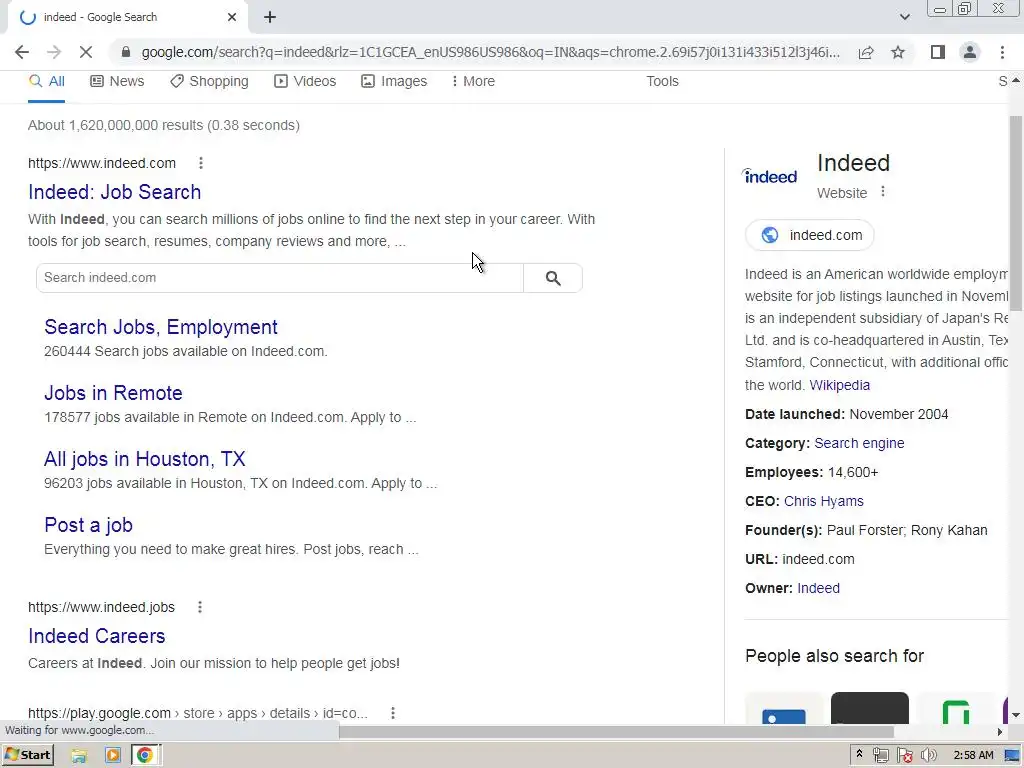Expand the More search filters menu
1024x768 pixels.
point(473,82)
